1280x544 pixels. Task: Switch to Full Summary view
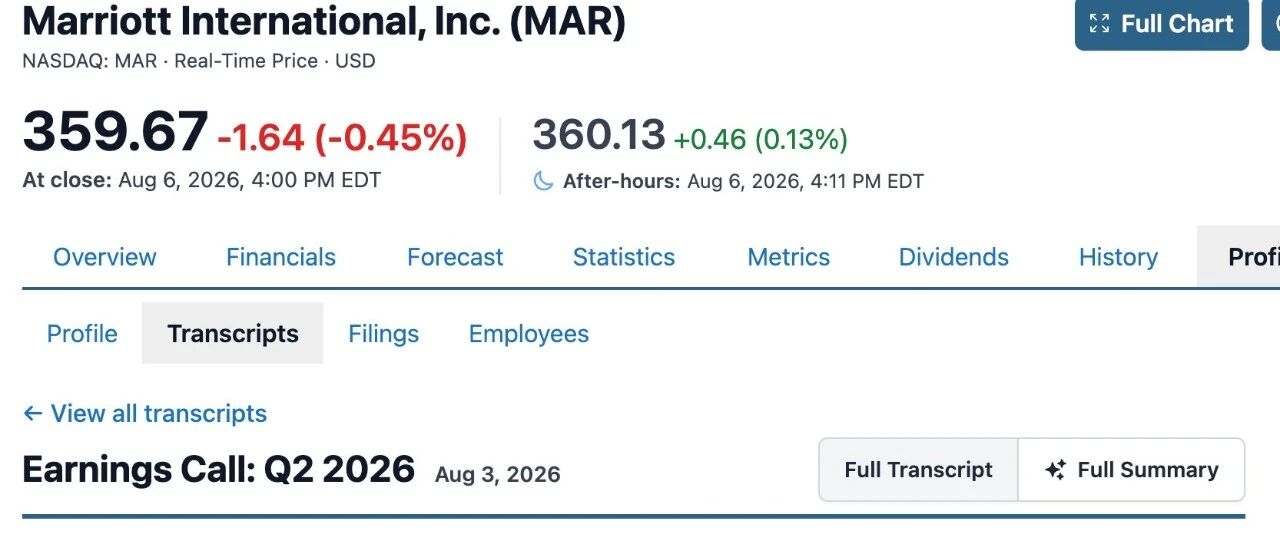point(1131,469)
